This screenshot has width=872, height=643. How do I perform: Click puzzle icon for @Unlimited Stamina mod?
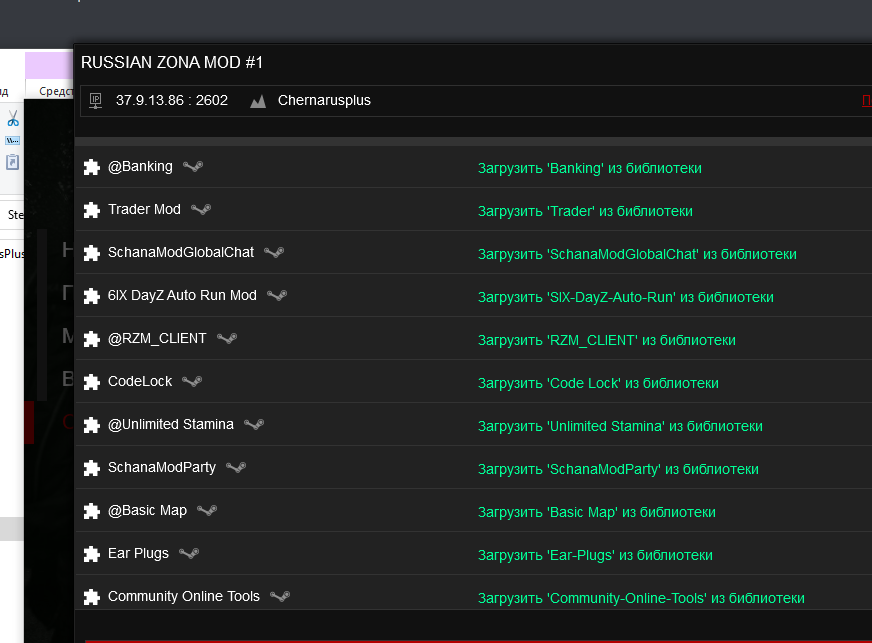pos(91,425)
